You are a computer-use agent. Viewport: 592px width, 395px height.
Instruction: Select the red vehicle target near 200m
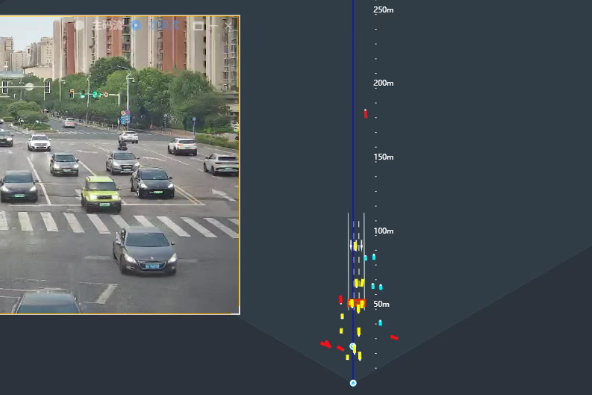(365, 114)
